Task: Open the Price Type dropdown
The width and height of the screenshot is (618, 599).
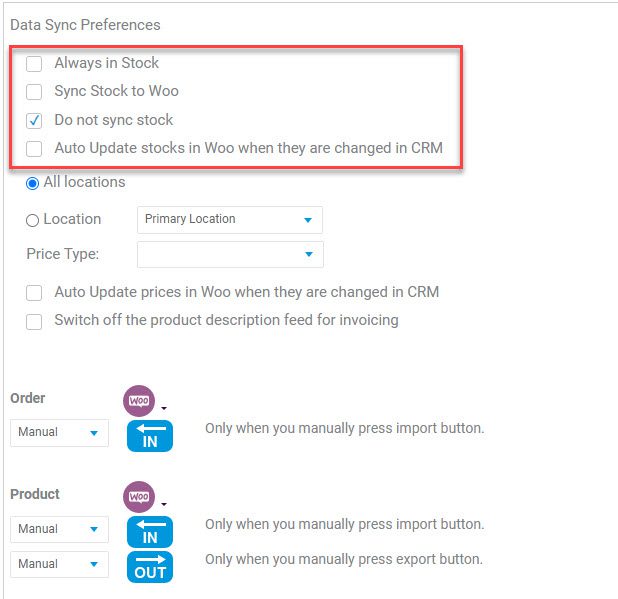Action: point(230,254)
